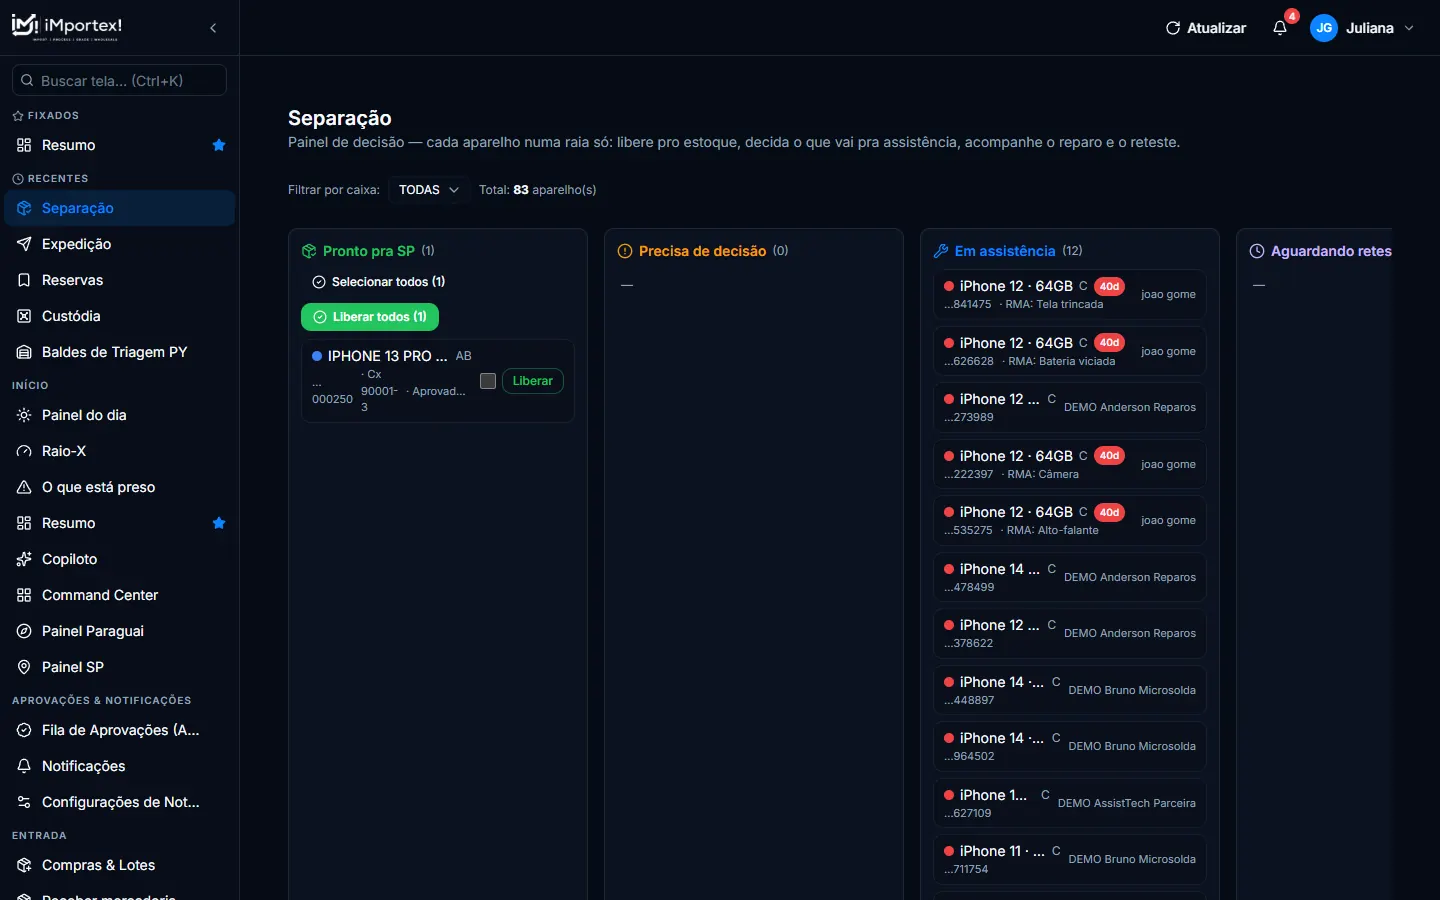Click the Painel Paraguai compass icon
1440x900 pixels.
[24, 631]
